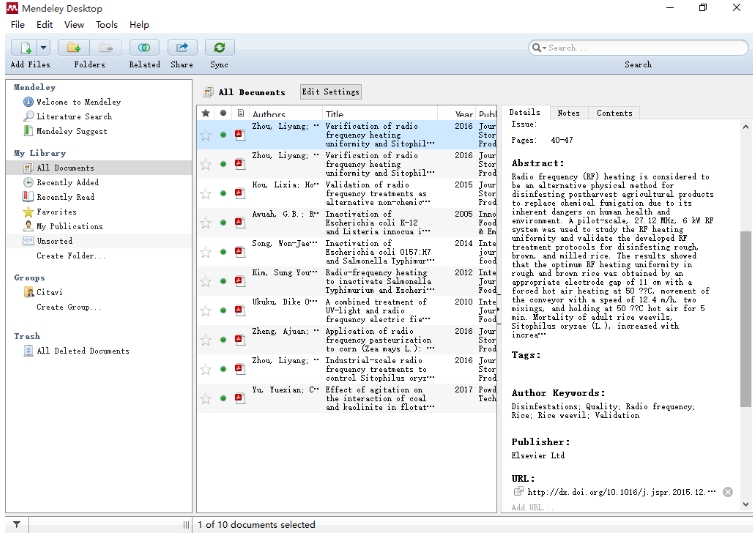Image resolution: width=753 pixels, height=534 pixels.
Task: Click the Create Group... link
Action: [x=69, y=307]
